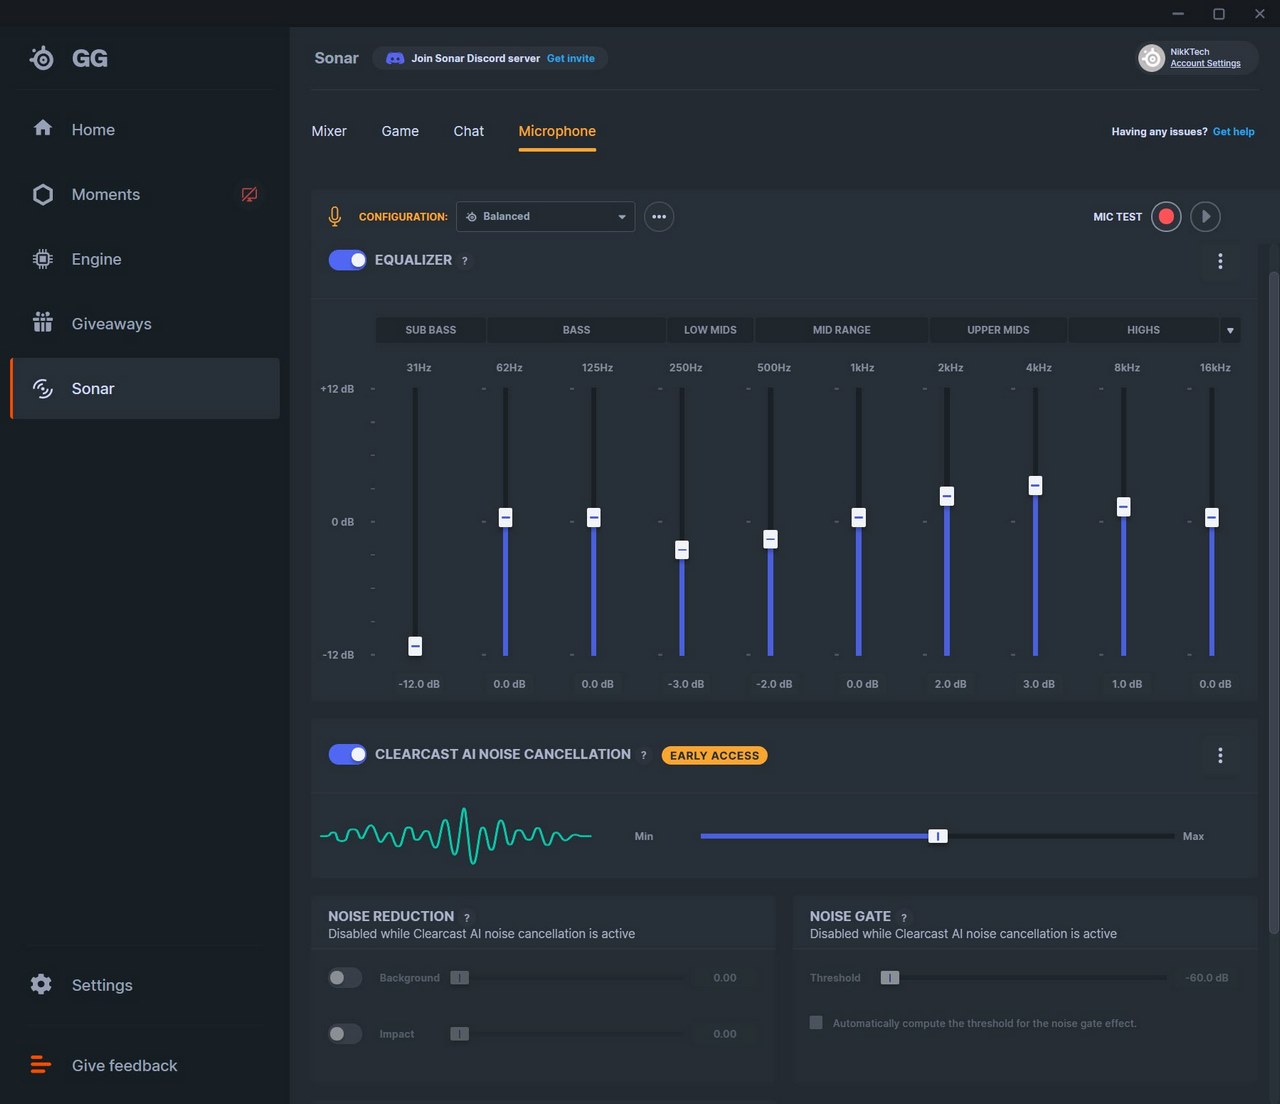Screen dimensions: 1280x1104
Task: Click the SUB BASS band label
Action: coord(431,330)
